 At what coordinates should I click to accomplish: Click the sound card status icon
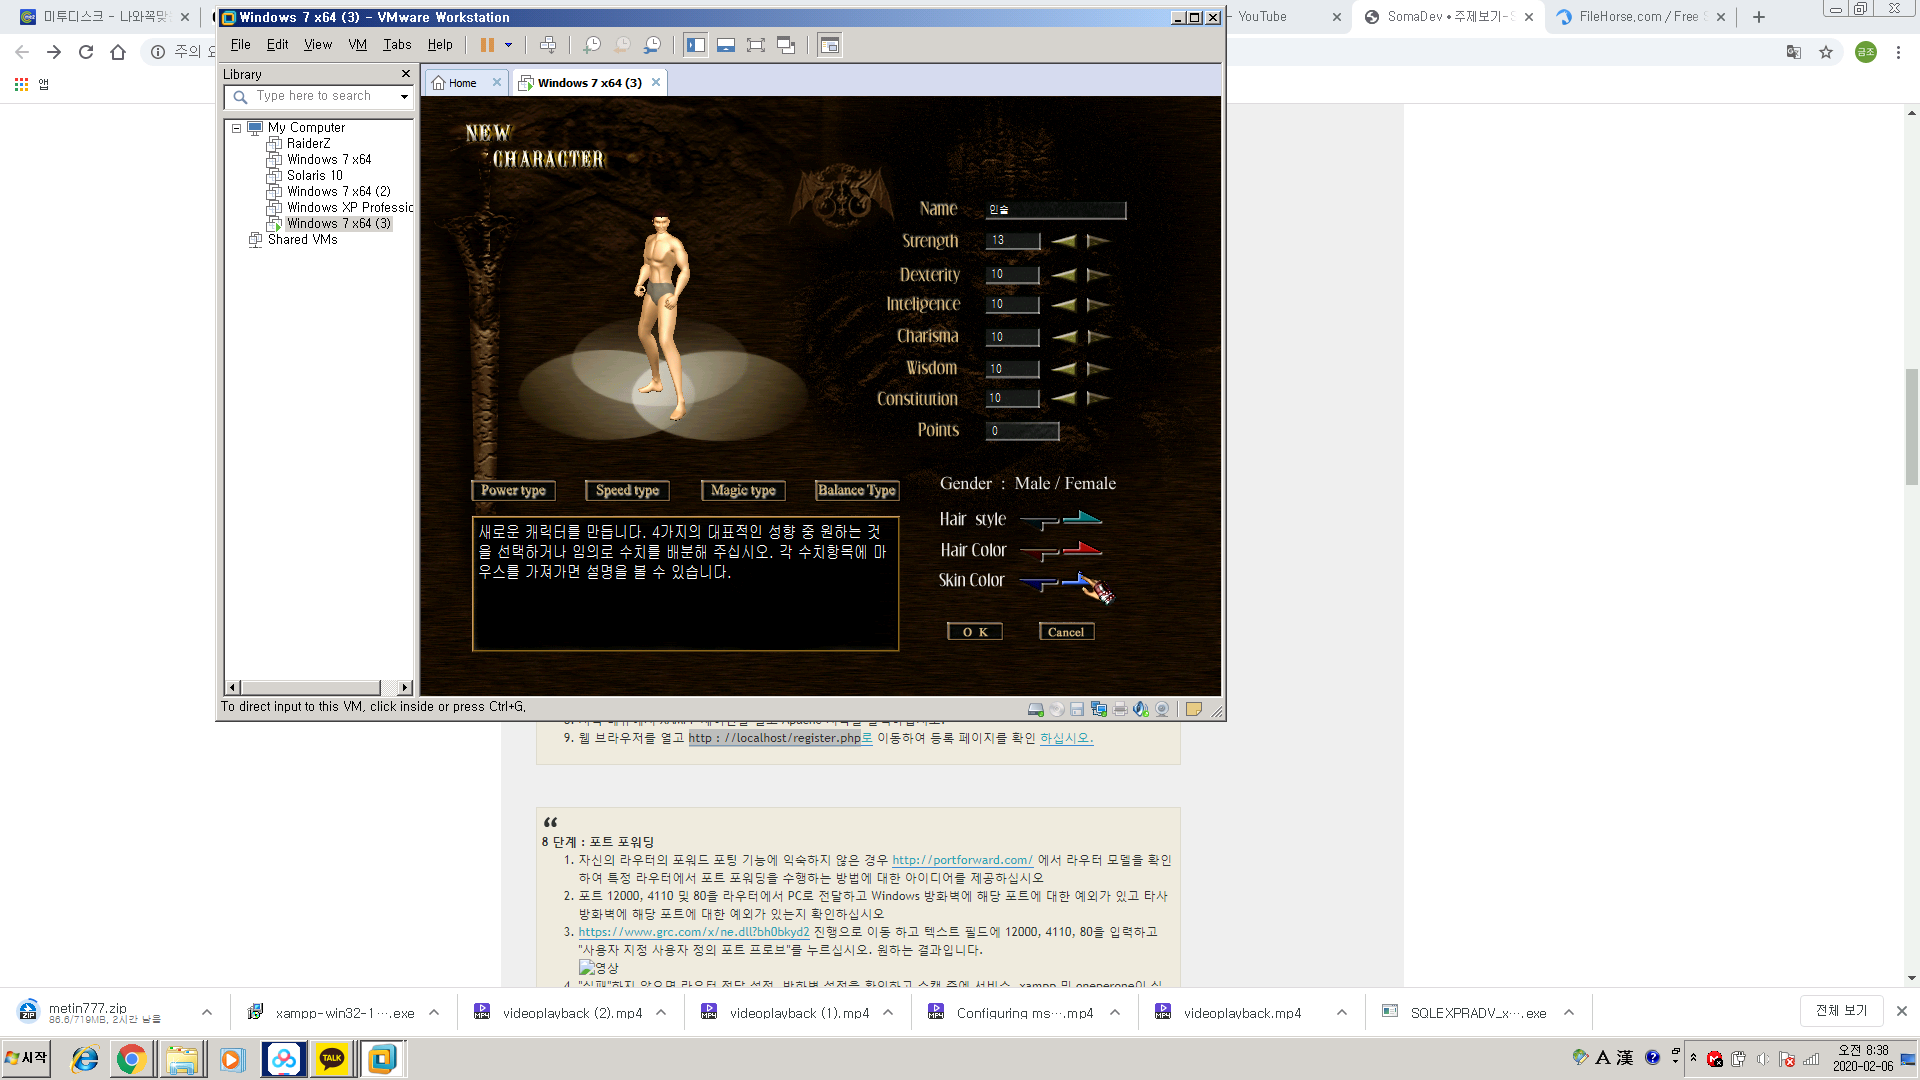click(1141, 709)
